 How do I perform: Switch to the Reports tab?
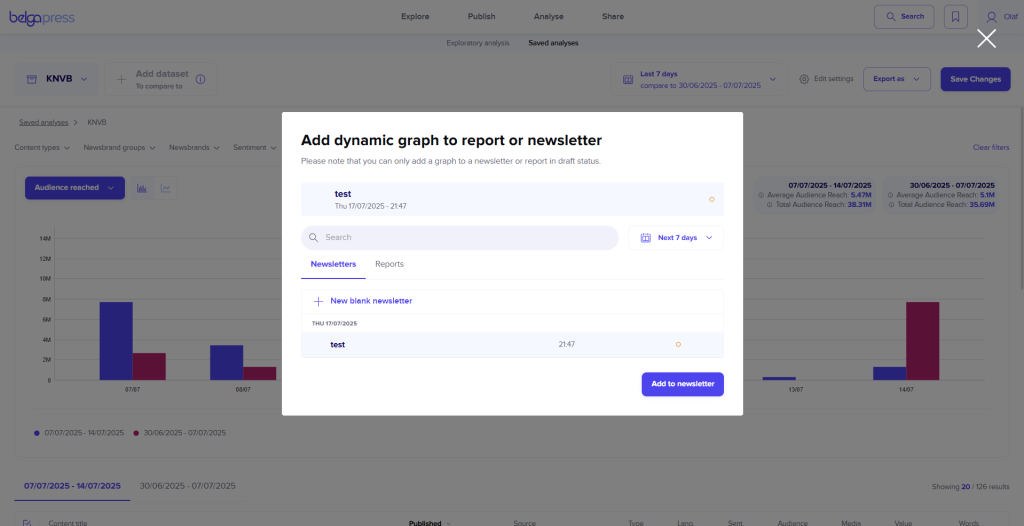coord(389,264)
